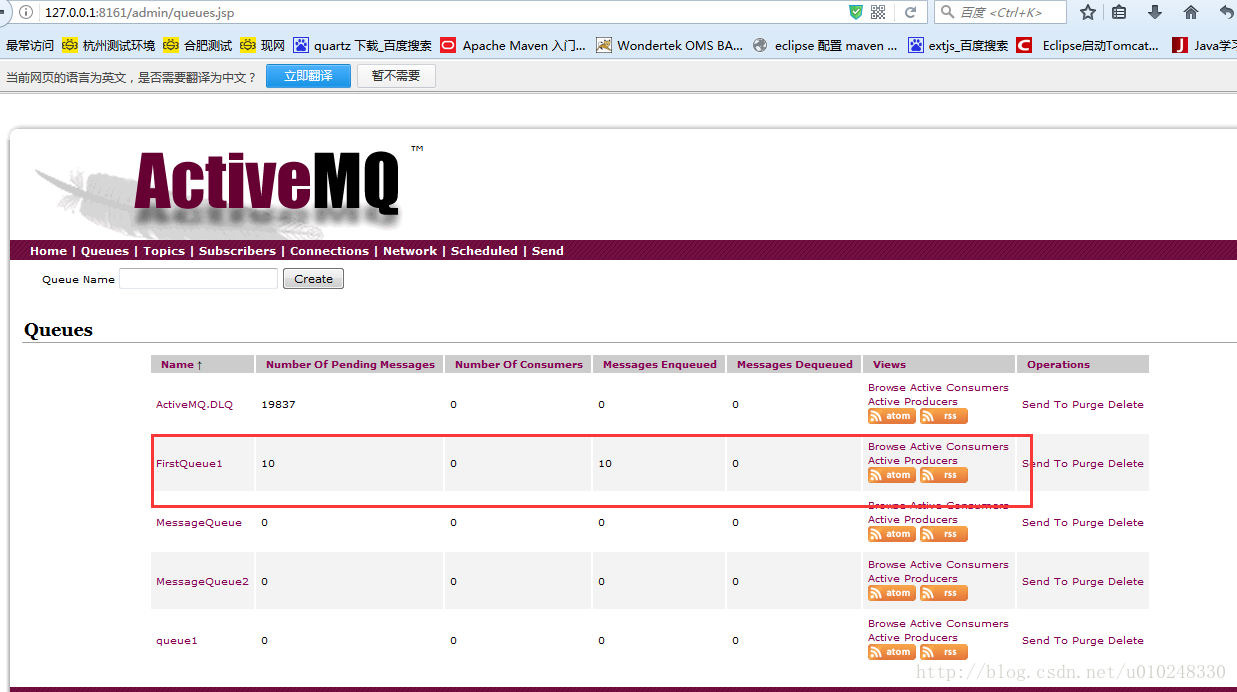The image size is (1237, 692).
Task: Go to browser home page icon
Action: tap(1190, 12)
